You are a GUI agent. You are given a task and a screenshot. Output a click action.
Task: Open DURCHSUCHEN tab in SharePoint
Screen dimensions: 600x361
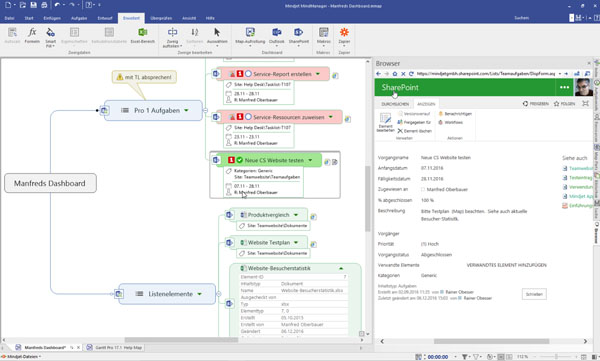(395, 104)
